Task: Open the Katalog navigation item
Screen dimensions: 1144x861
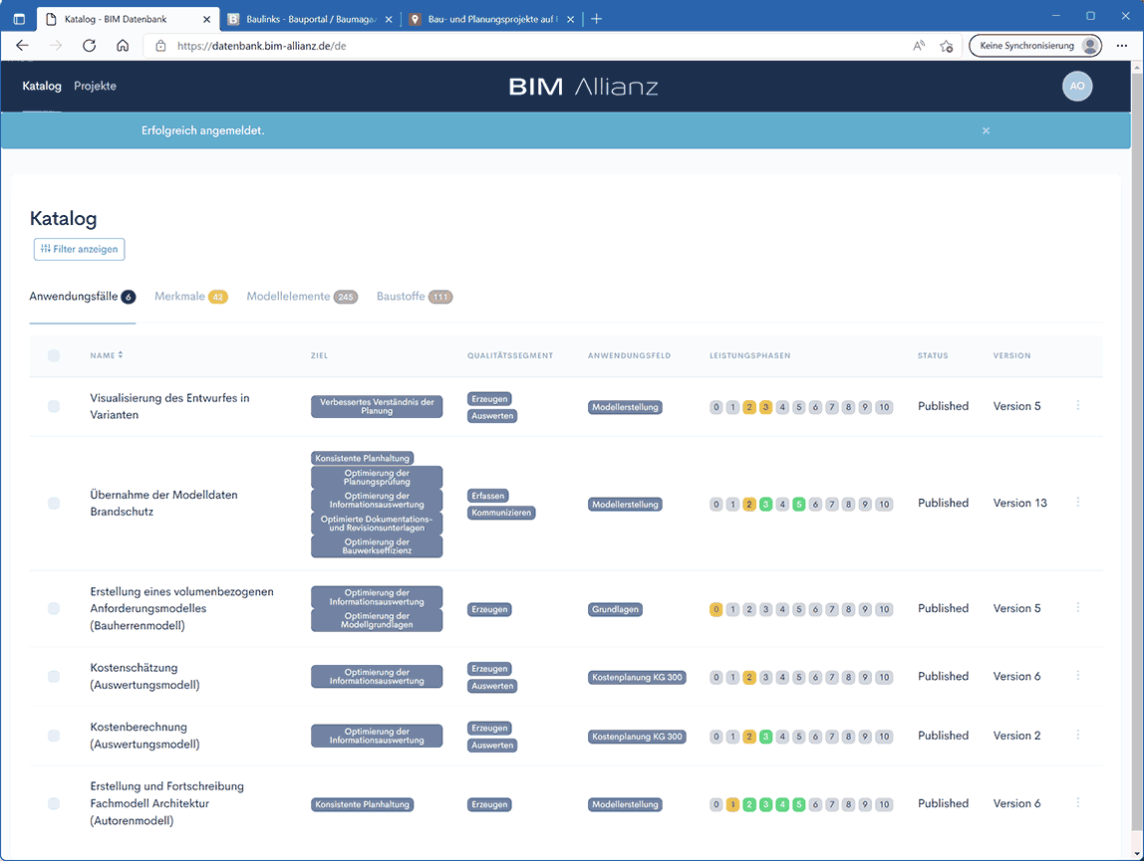Action: 42,86
